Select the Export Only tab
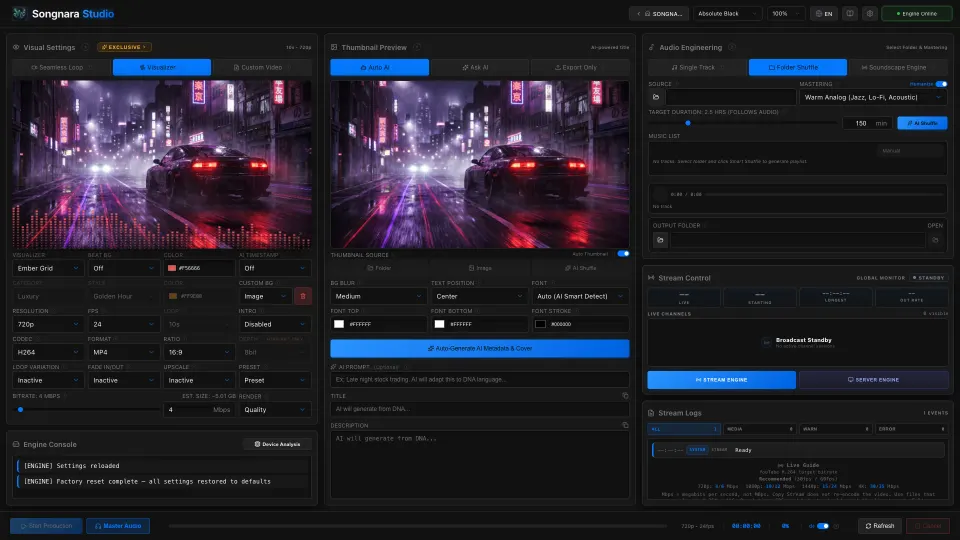 pyautogui.click(x=580, y=67)
